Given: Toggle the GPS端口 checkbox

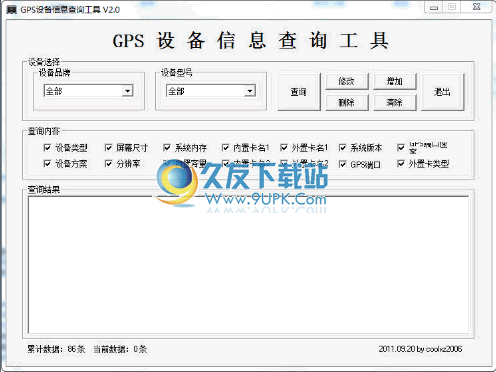Looking at the screenshot, I should 342,164.
